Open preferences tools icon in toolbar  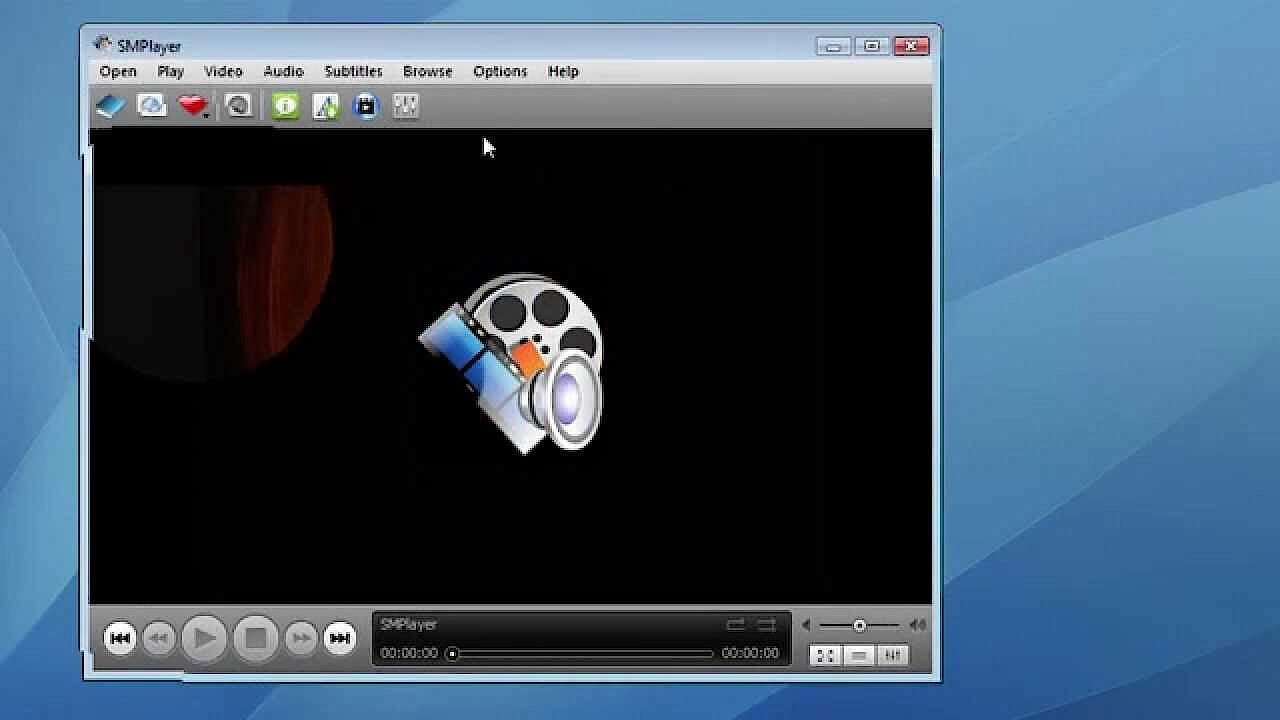(x=405, y=105)
